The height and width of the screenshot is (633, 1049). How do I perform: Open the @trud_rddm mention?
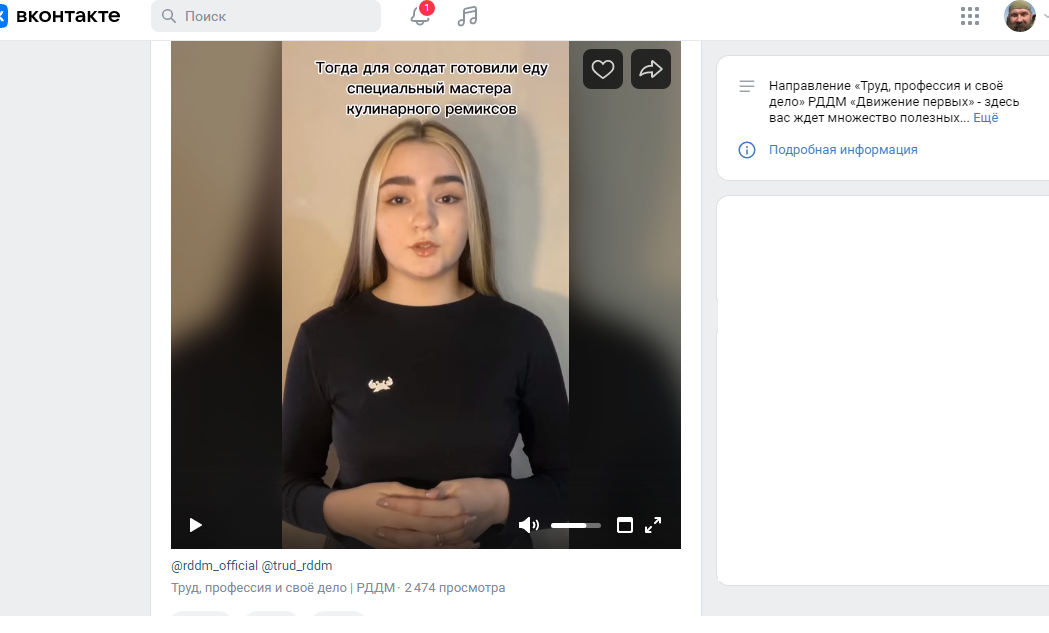[296, 566]
